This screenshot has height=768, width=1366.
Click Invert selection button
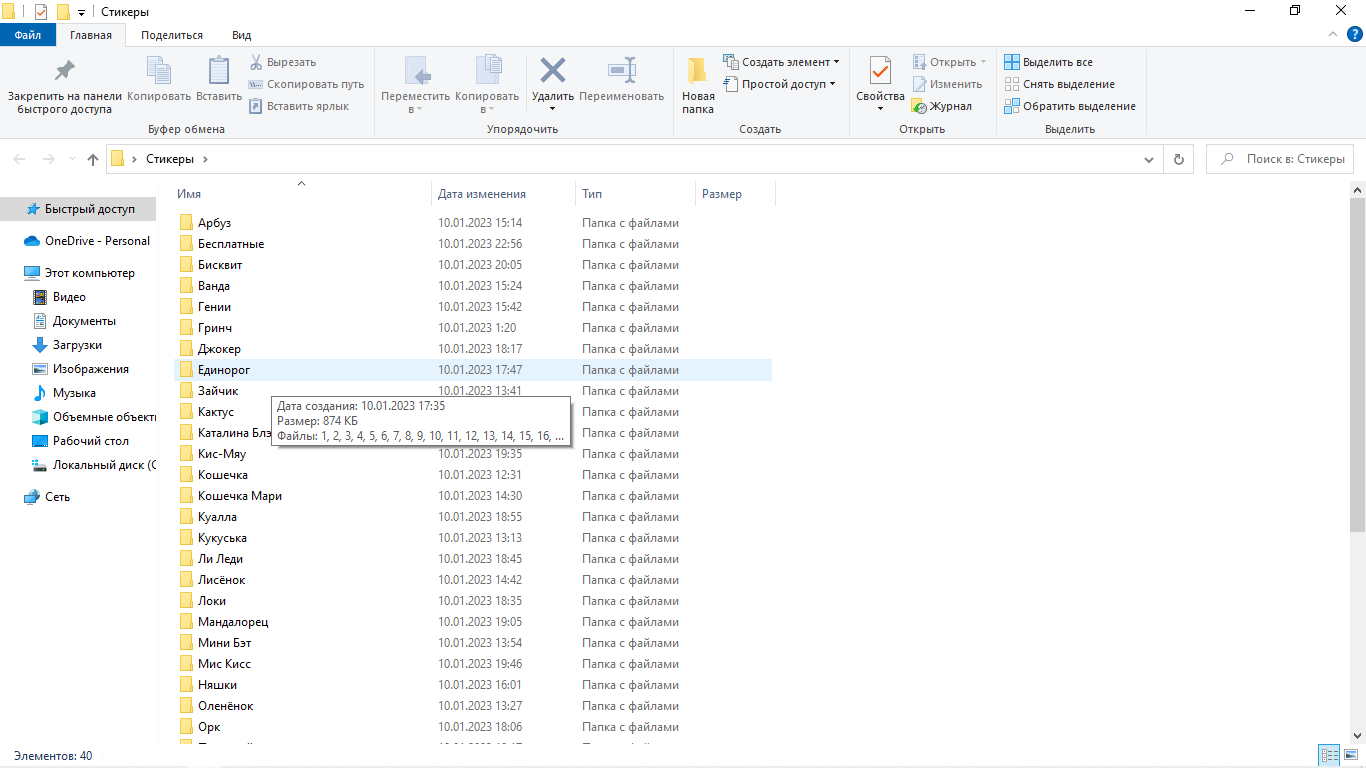pyautogui.click(x=1070, y=106)
